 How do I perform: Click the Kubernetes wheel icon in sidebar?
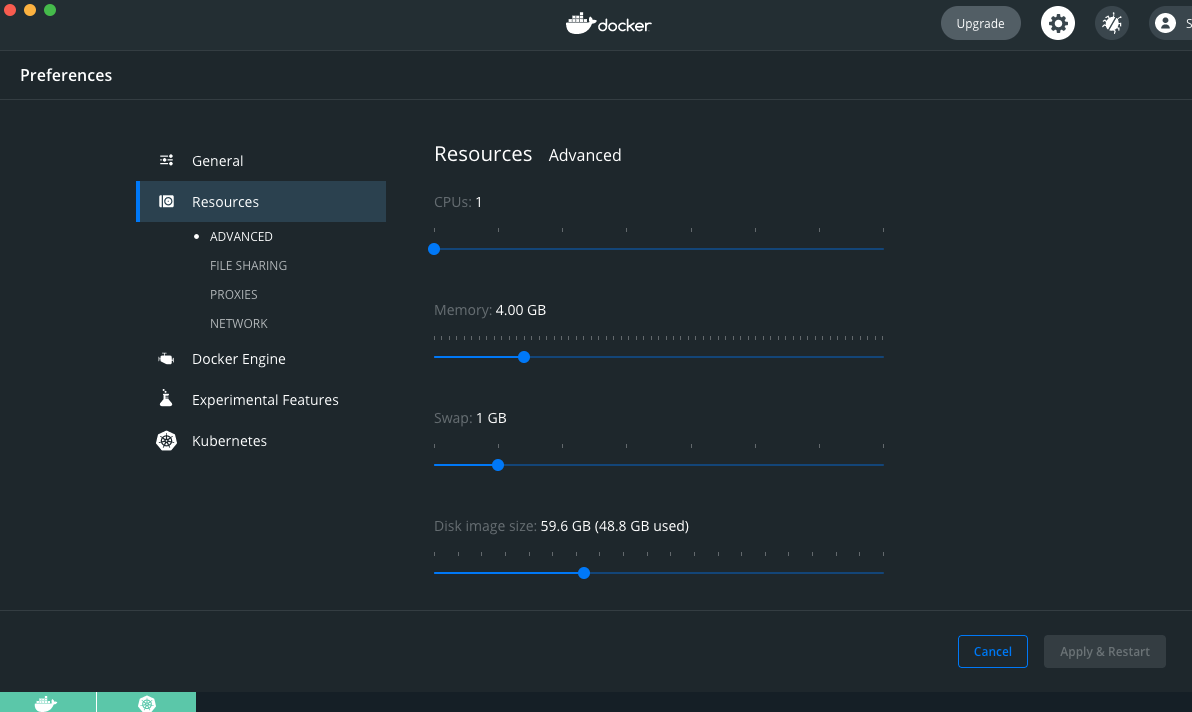(166, 441)
